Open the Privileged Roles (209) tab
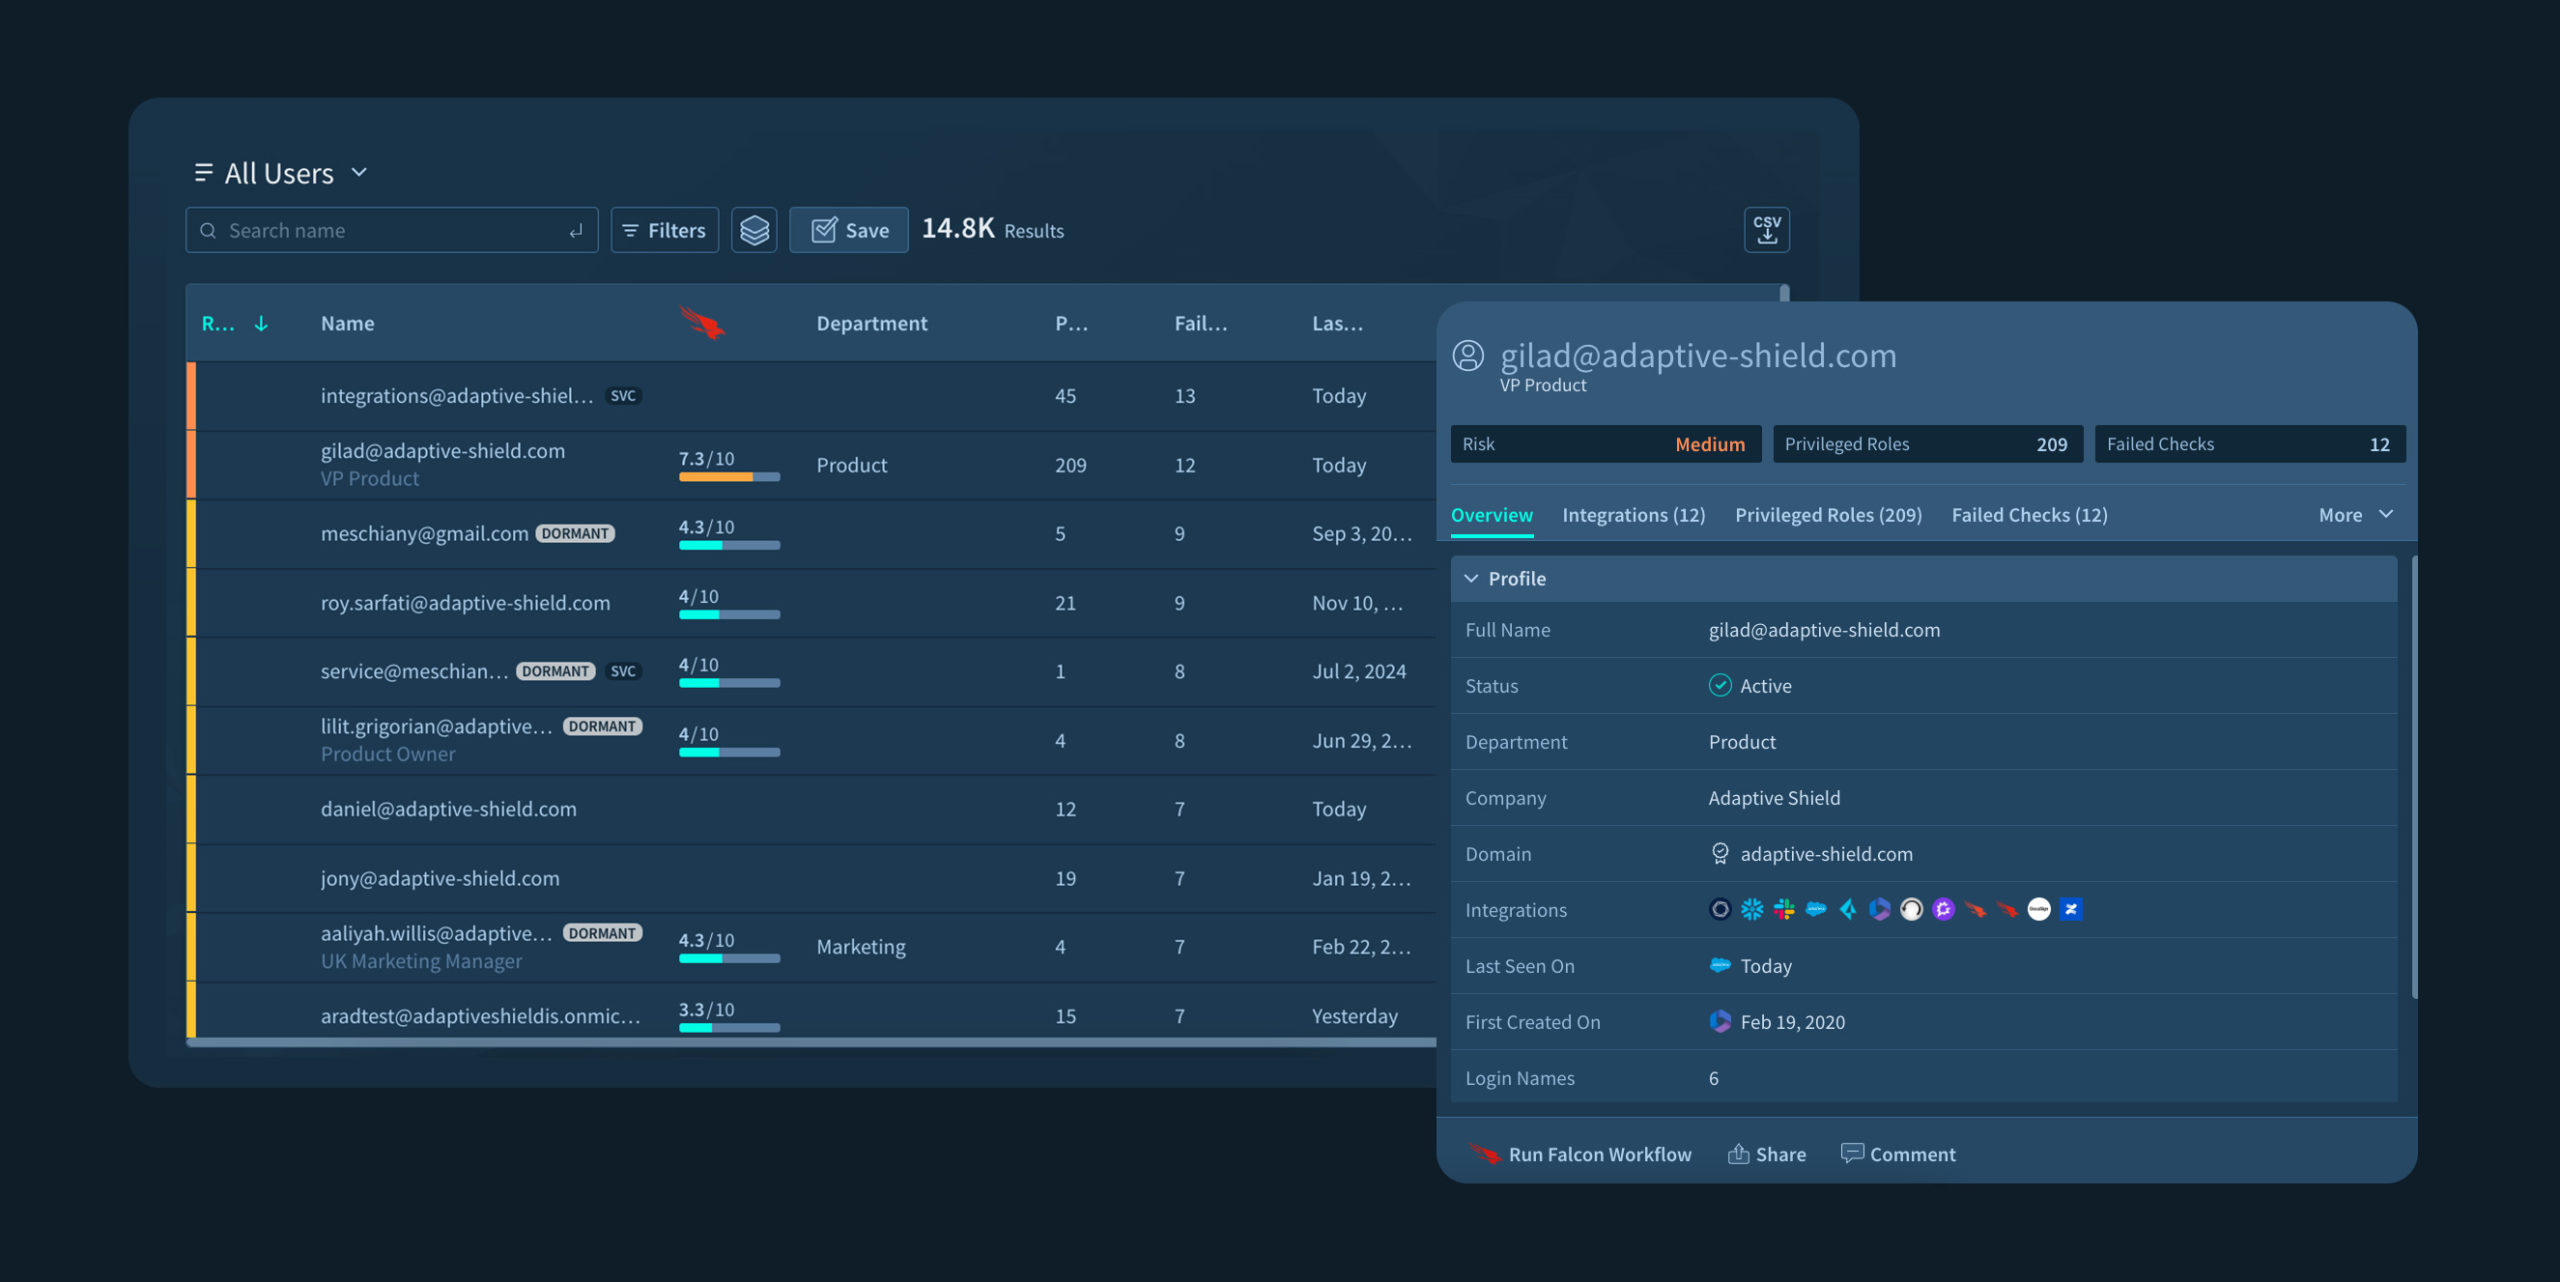2560x1282 pixels. pyautogui.click(x=1828, y=515)
